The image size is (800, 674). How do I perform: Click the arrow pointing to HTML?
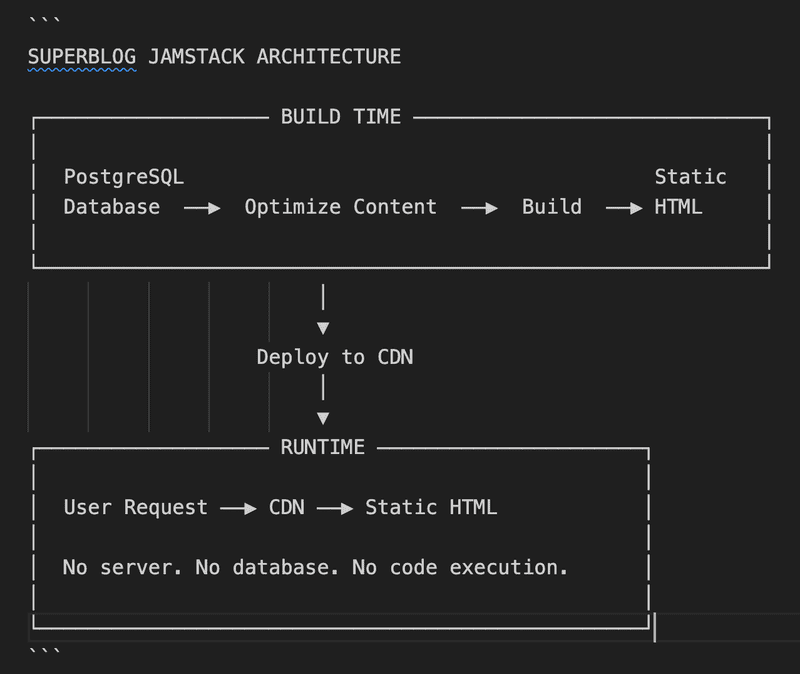coord(624,208)
